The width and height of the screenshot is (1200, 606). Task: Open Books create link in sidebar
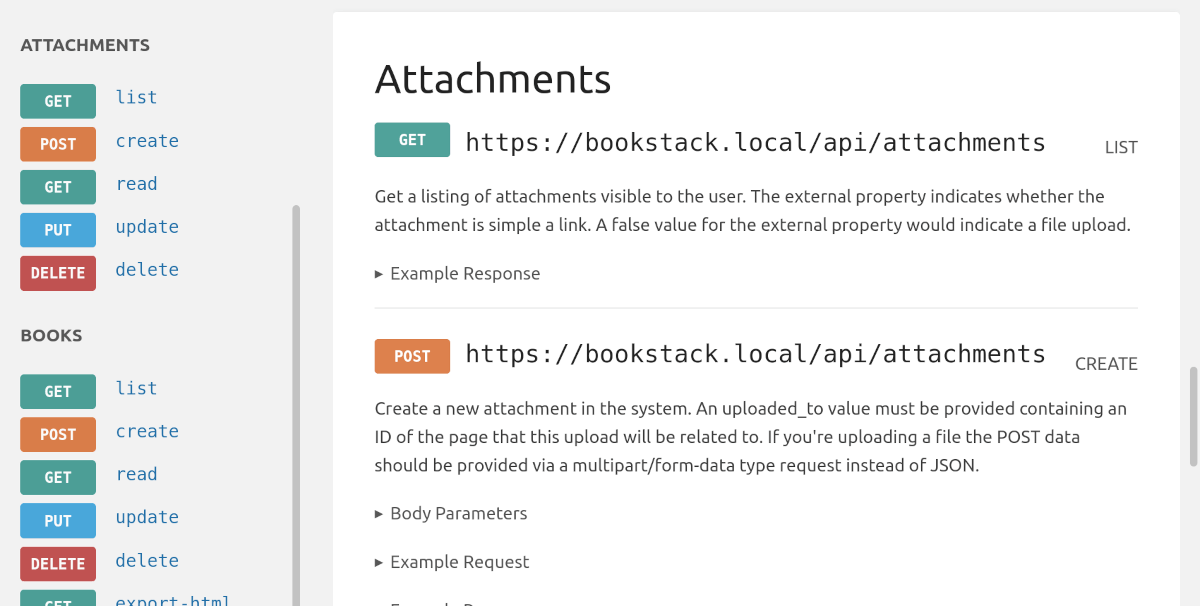pos(147,431)
